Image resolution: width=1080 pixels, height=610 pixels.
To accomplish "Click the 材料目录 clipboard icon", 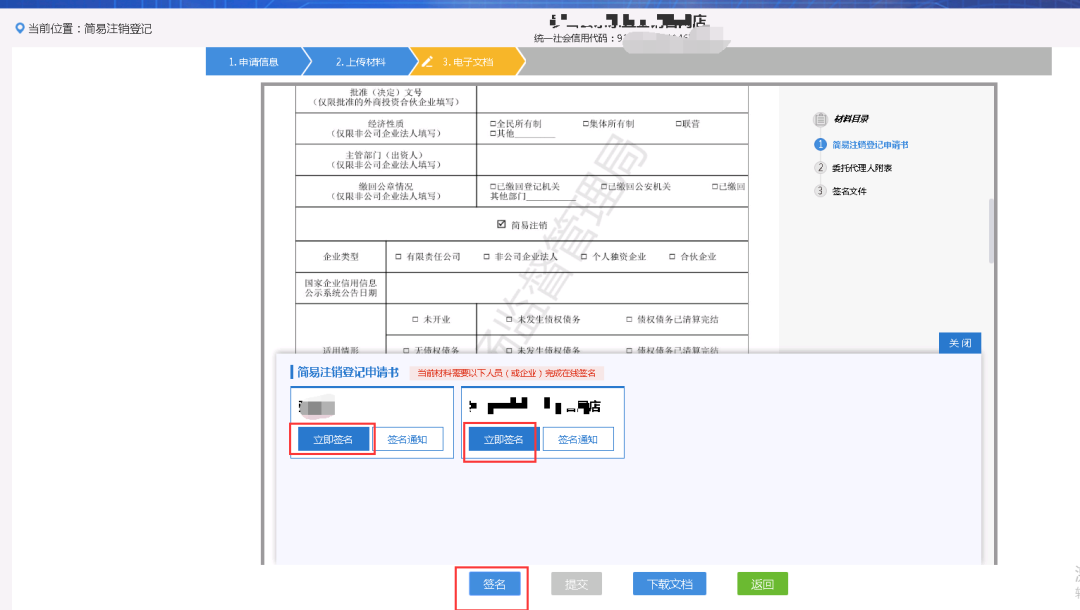I will (x=821, y=119).
